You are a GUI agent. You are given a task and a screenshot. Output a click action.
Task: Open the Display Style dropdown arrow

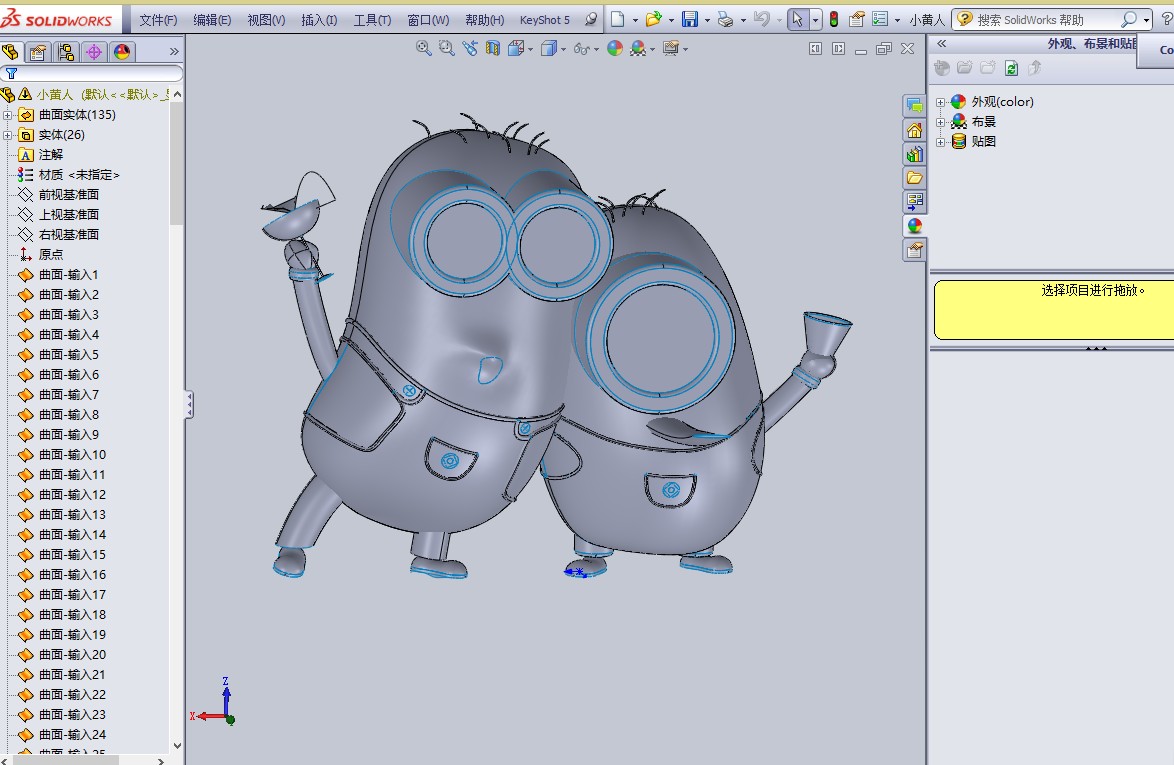point(563,49)
